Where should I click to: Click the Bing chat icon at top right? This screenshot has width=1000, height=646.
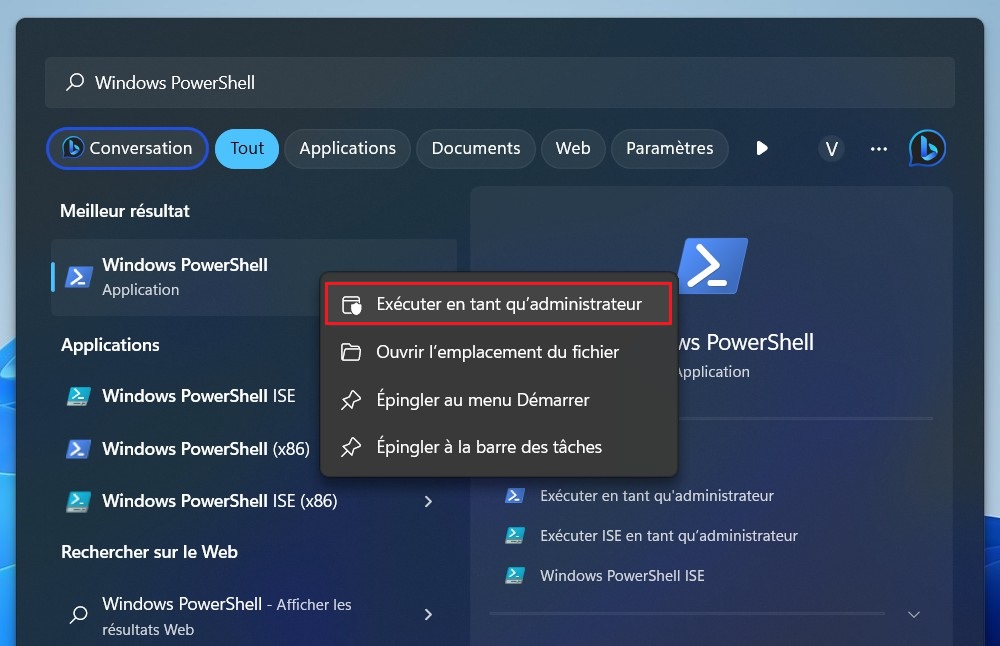click(927, 149)
